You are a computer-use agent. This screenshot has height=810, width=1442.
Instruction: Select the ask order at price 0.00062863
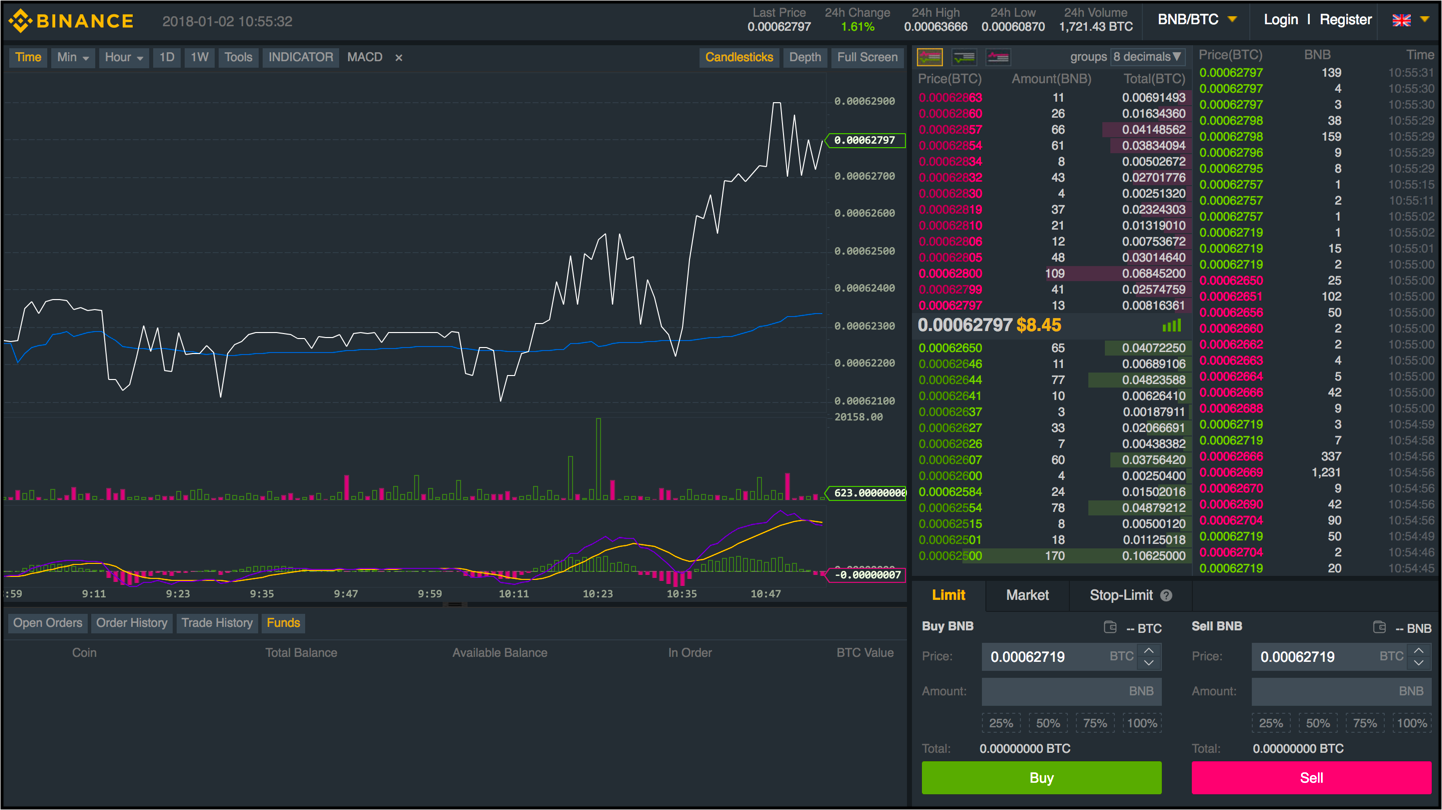click(x=1052, y=98)
